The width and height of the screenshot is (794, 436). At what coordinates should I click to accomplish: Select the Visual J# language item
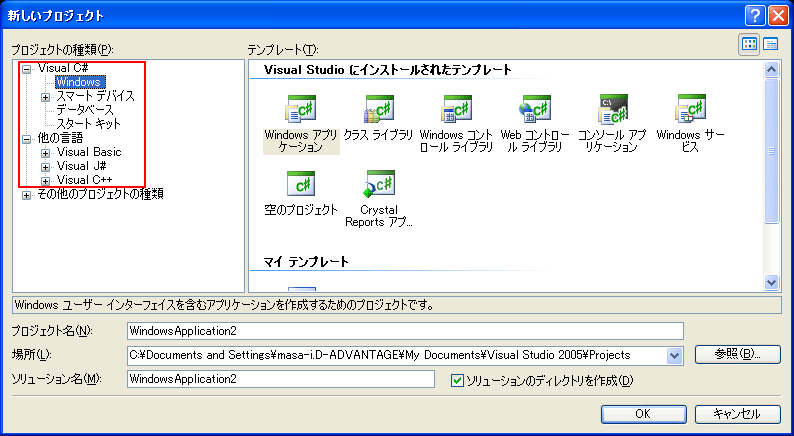coord(81,166)
